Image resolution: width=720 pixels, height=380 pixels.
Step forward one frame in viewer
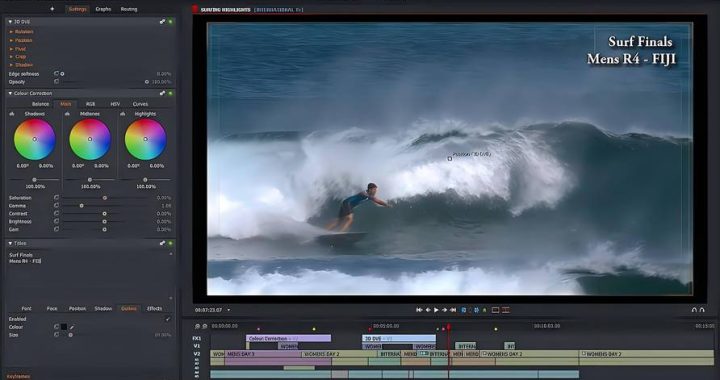(x=444, y=310)
